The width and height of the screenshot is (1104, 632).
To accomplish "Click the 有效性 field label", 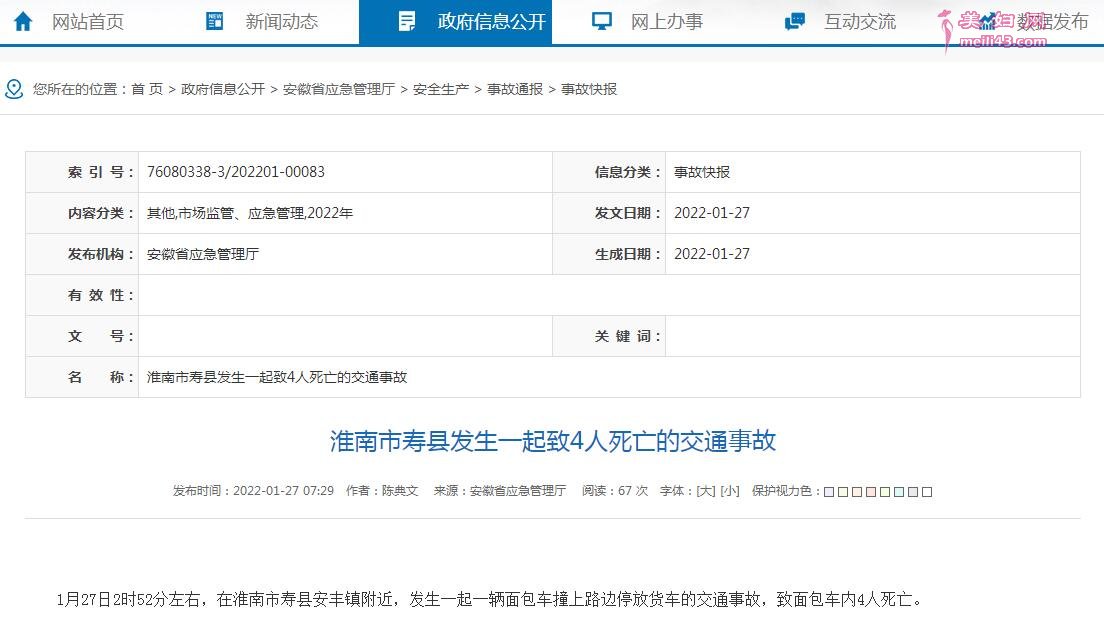I will (100, 295).
